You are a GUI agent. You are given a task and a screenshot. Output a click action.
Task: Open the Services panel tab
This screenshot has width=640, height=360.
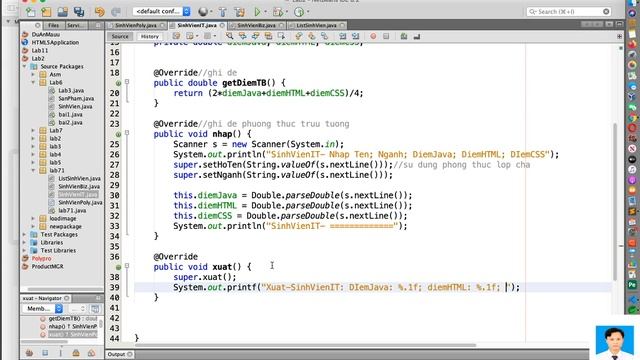(x=75, y=25)
